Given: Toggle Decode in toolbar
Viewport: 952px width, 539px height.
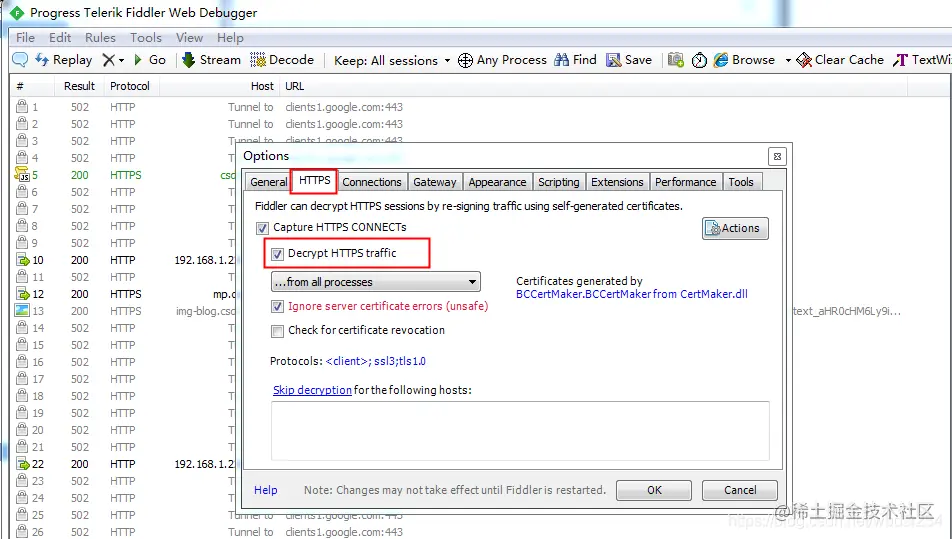Looking at the screenshot, I should click(282, 59).
